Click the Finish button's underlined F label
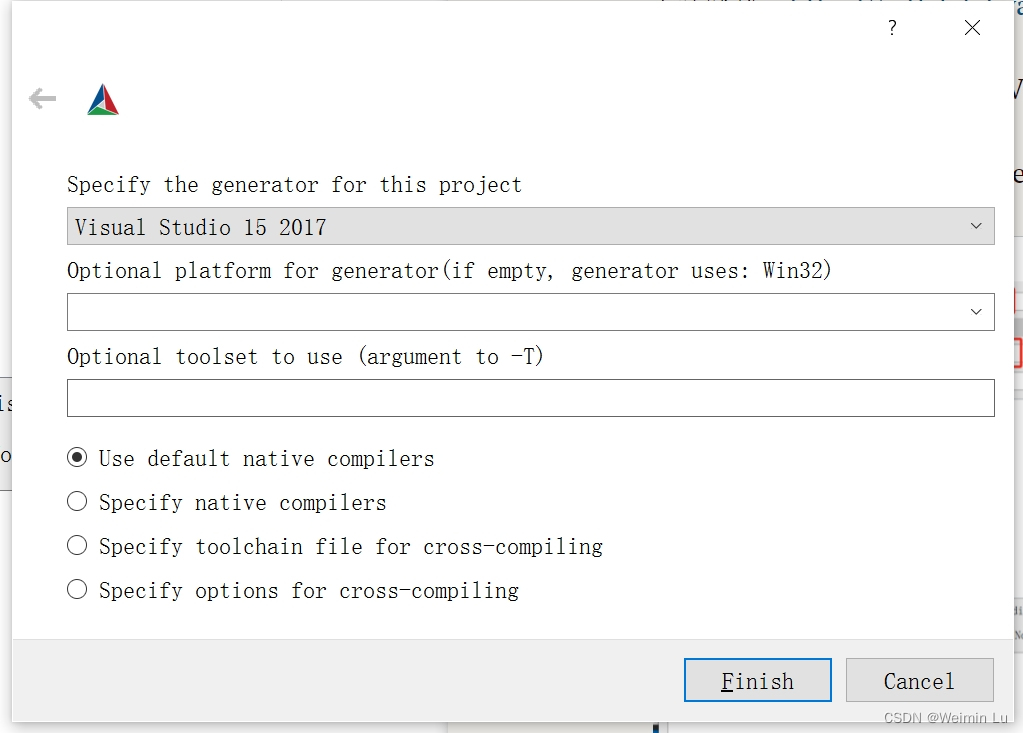 click(729, 680)
